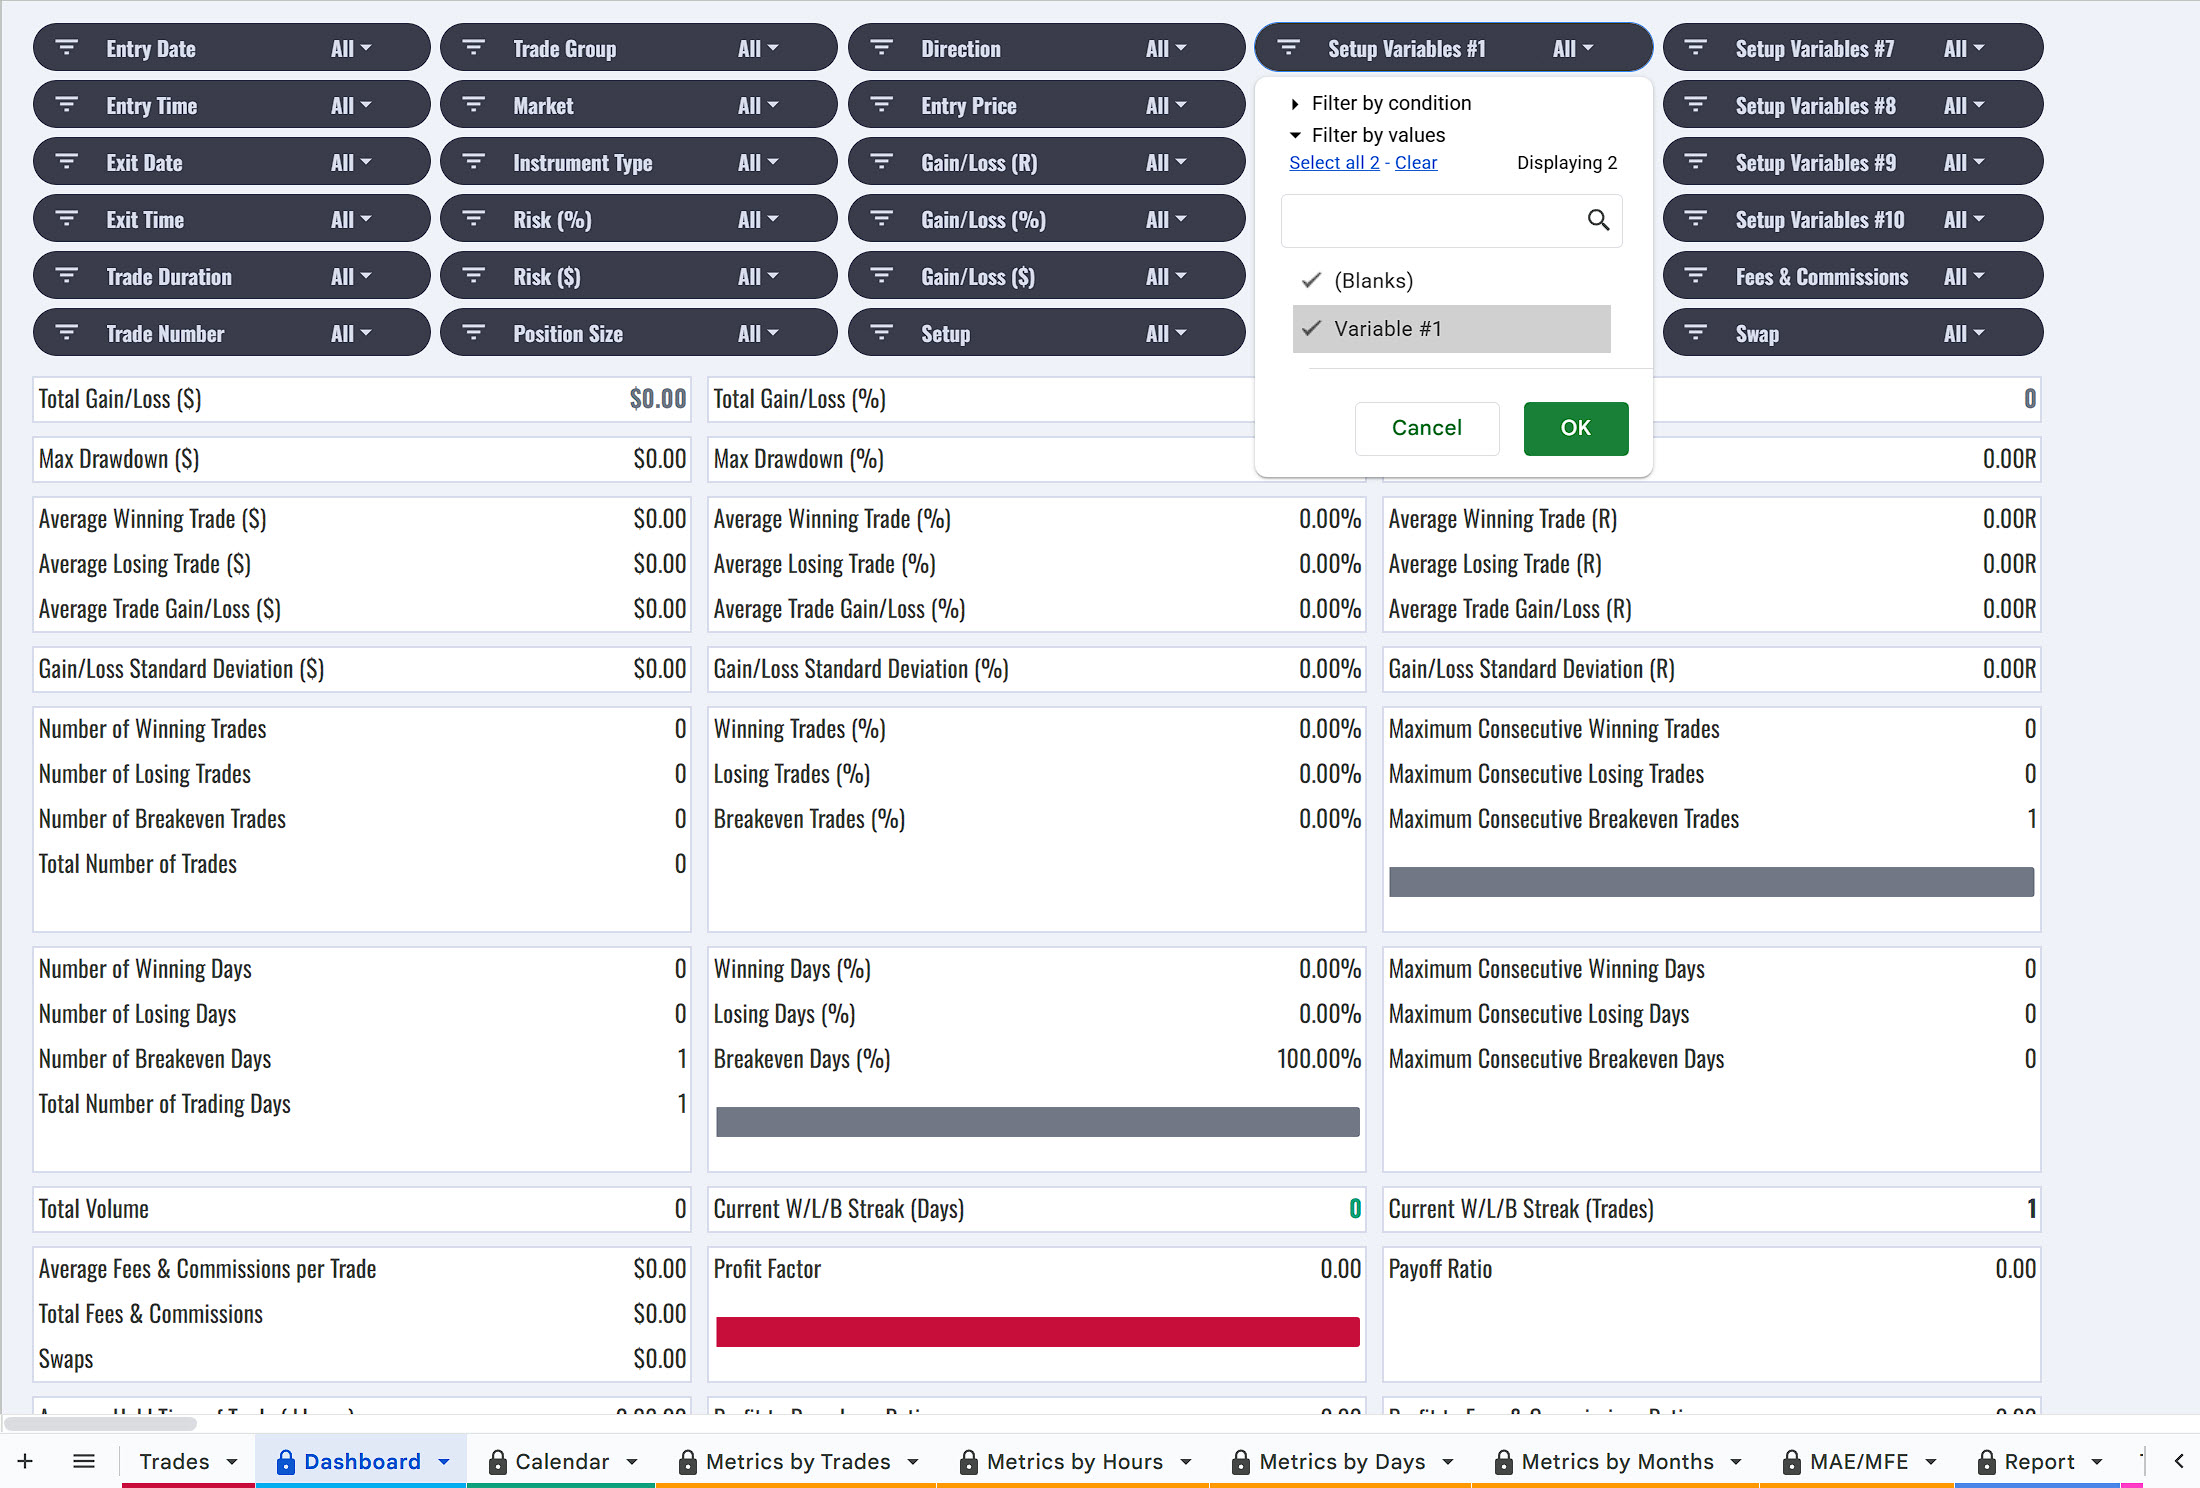Click the add new sheet plus icon
Screen dimensions: 2200x1488
click(x=25, y=1461)
